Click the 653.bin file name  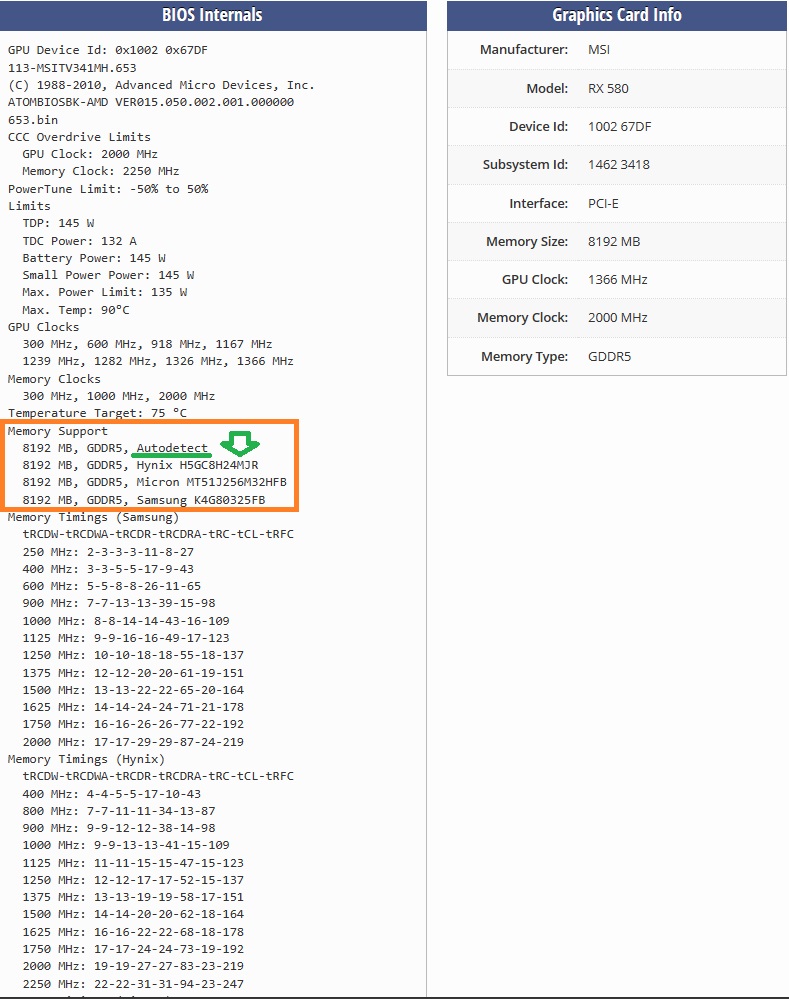tap(33, 120)
